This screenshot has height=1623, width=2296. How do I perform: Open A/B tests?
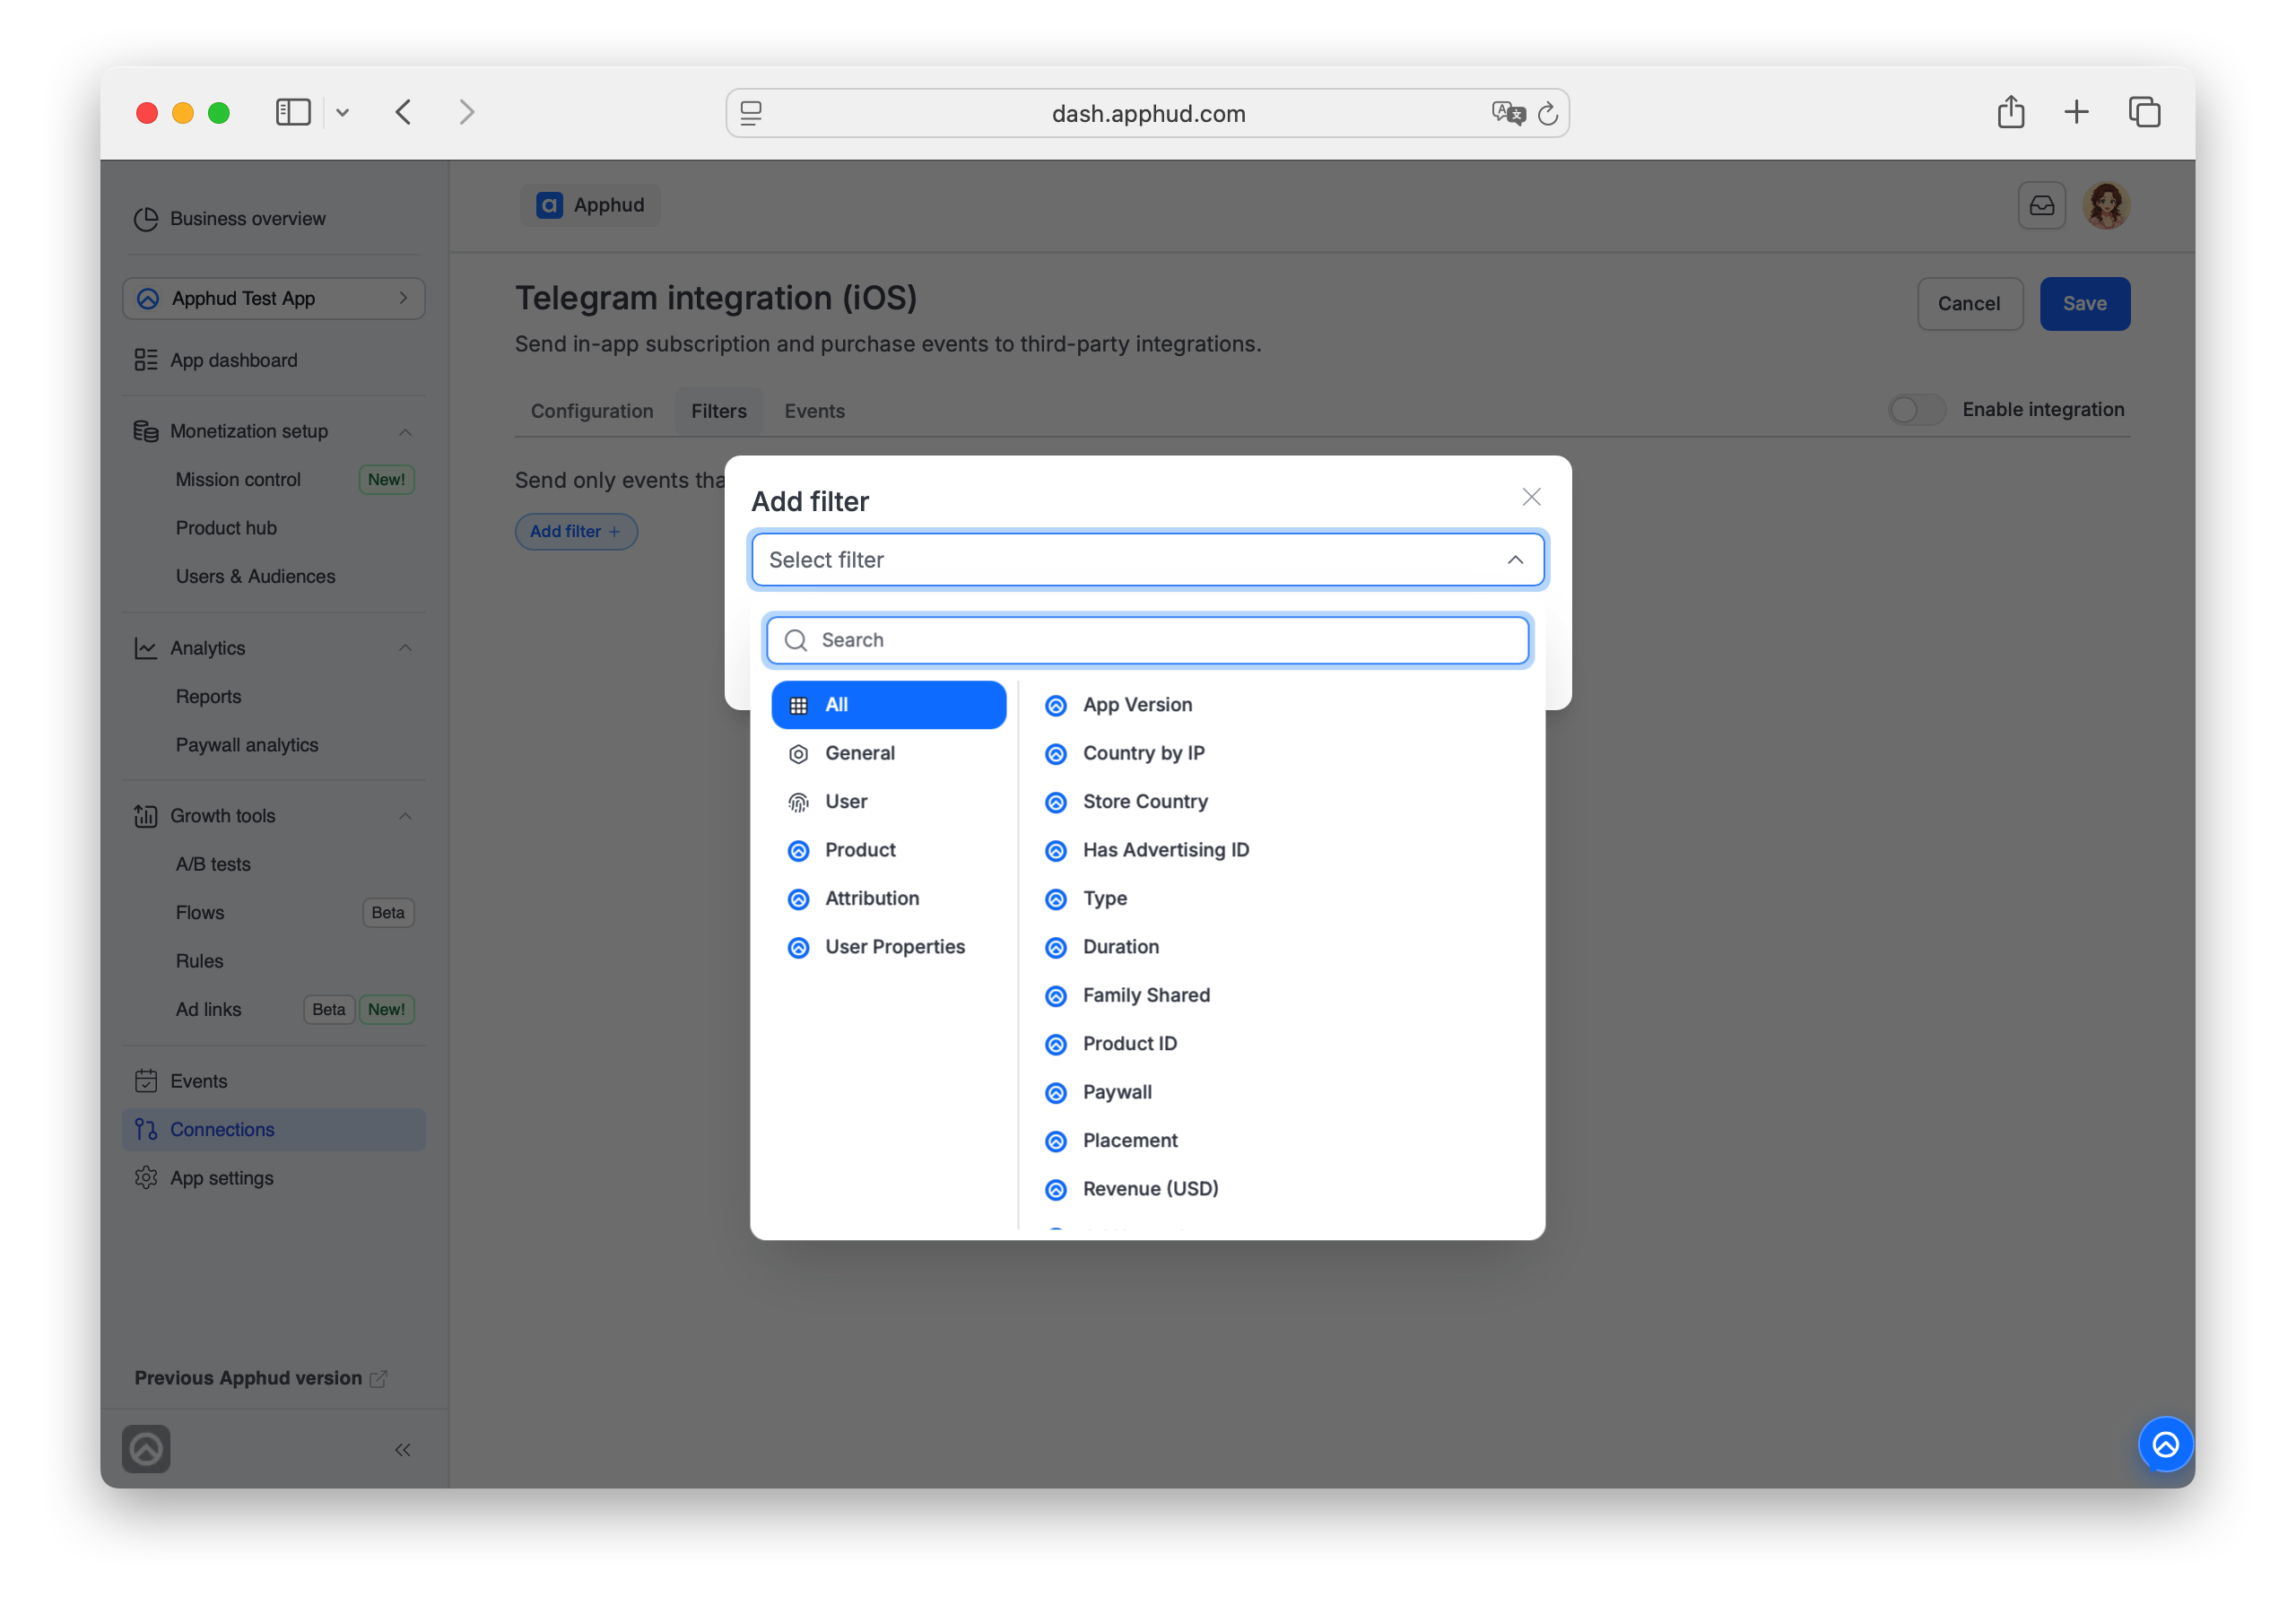pos(213,864)
